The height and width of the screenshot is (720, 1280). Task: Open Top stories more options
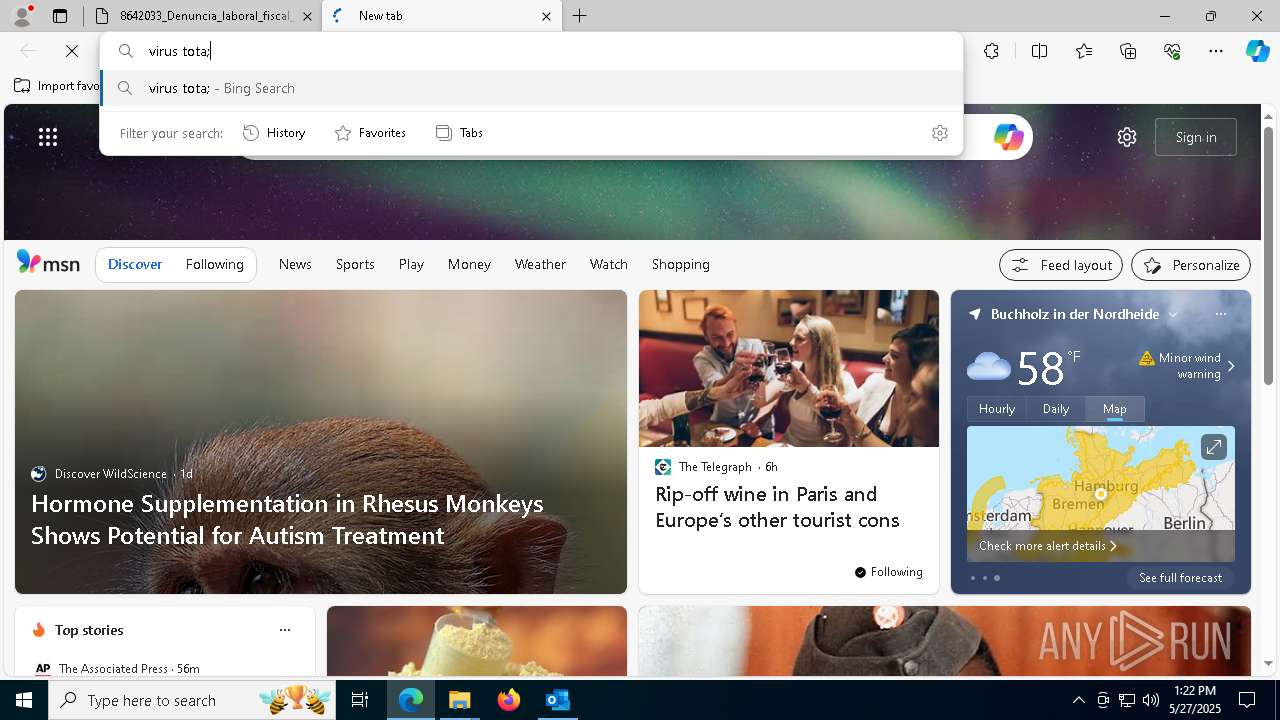point(285,630)
